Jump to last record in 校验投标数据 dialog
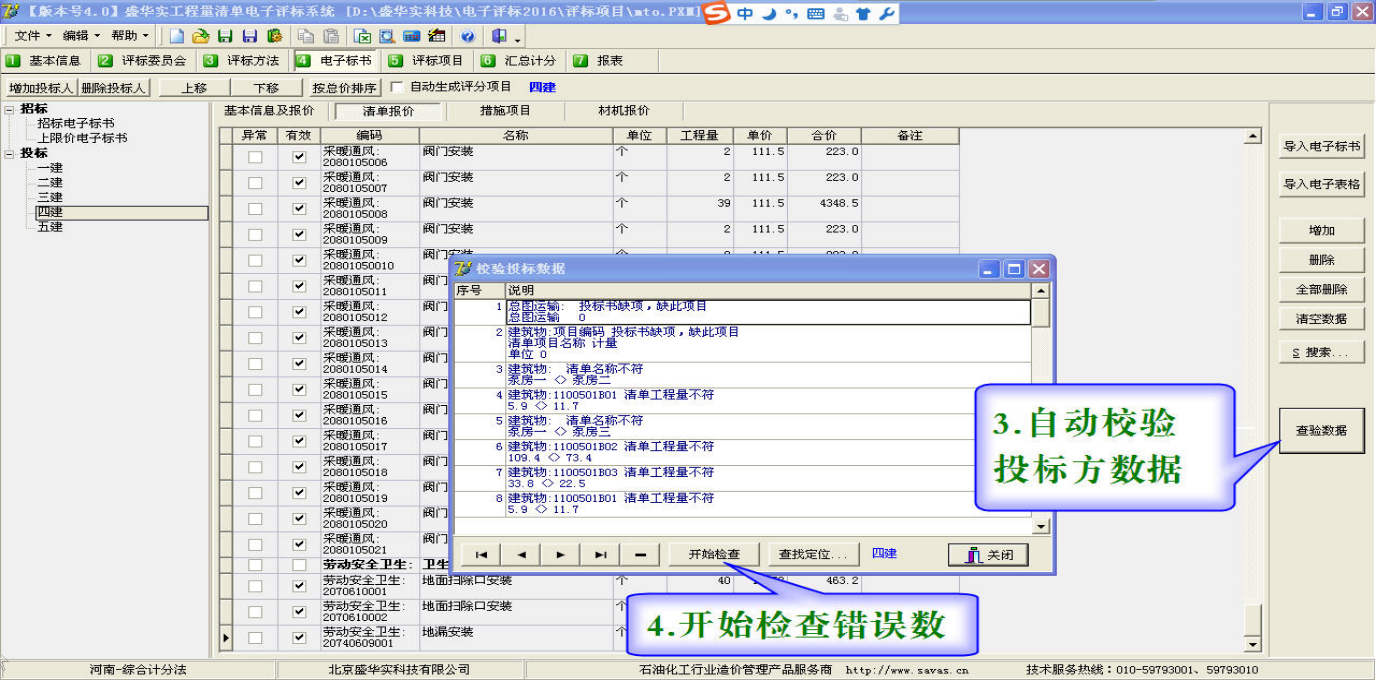Viewport: 1376px width, 680px height. (600, 554)
